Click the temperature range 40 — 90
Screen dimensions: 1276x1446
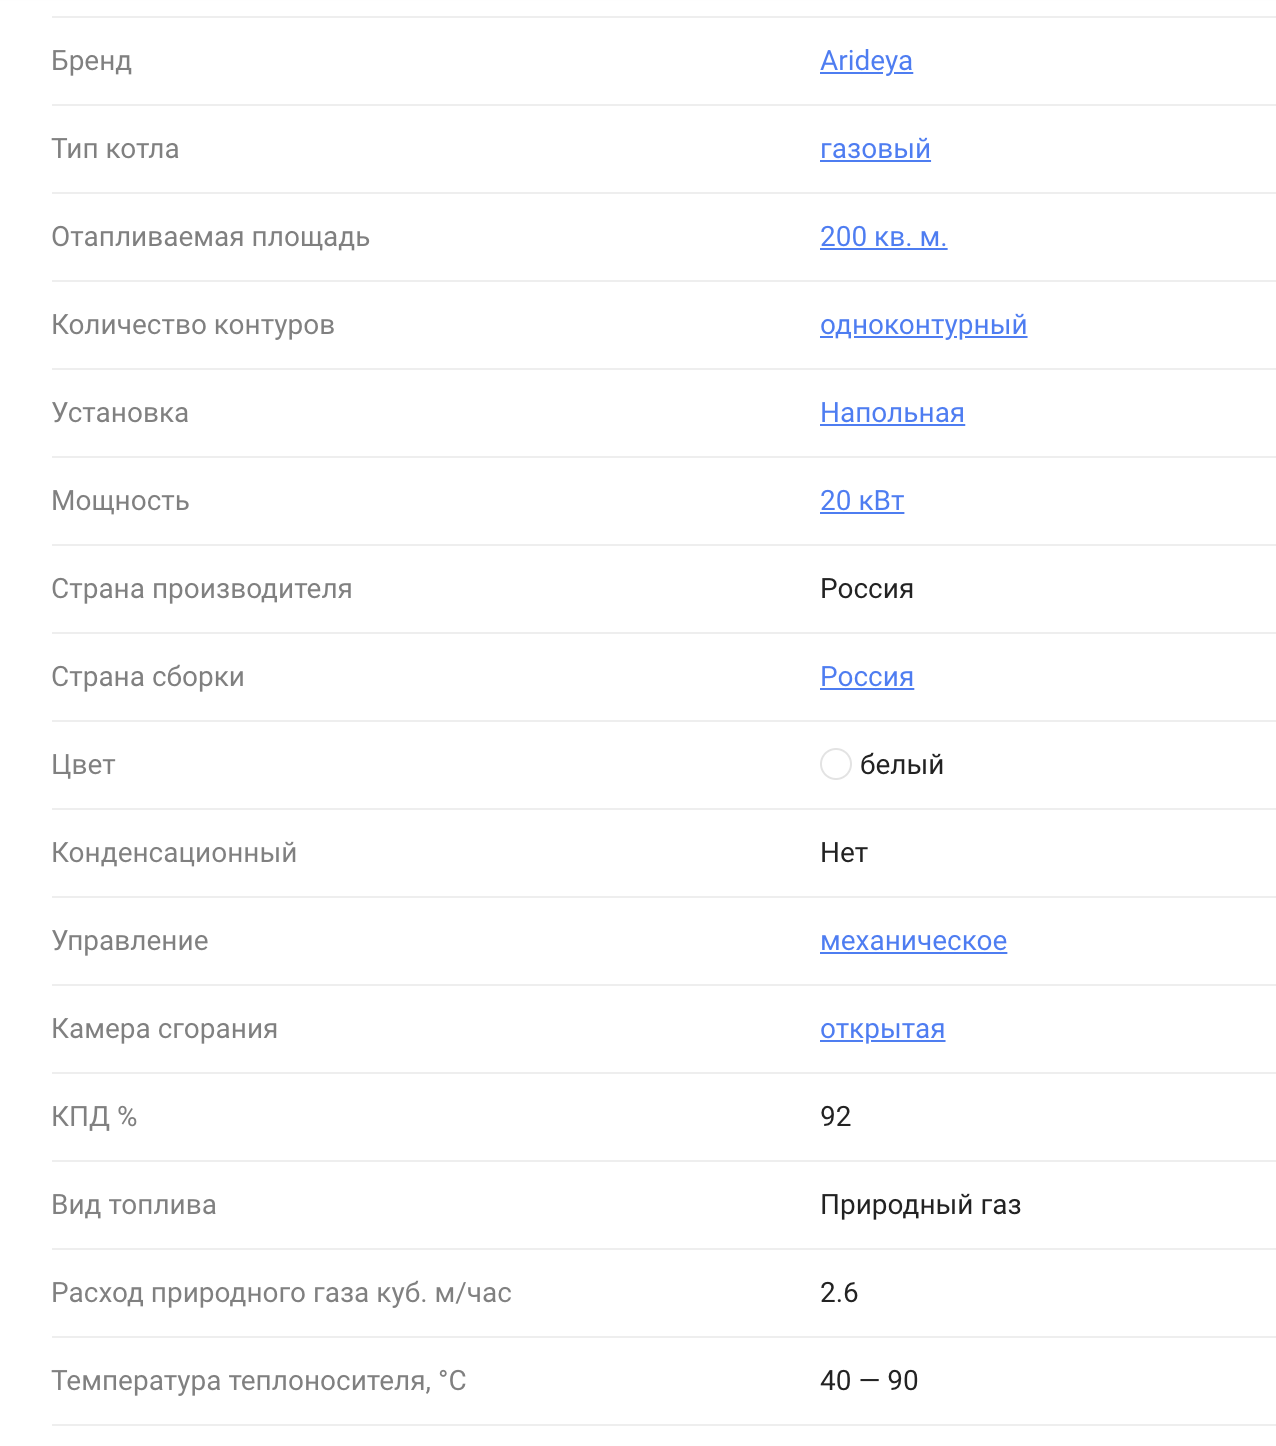[869, 1381]
